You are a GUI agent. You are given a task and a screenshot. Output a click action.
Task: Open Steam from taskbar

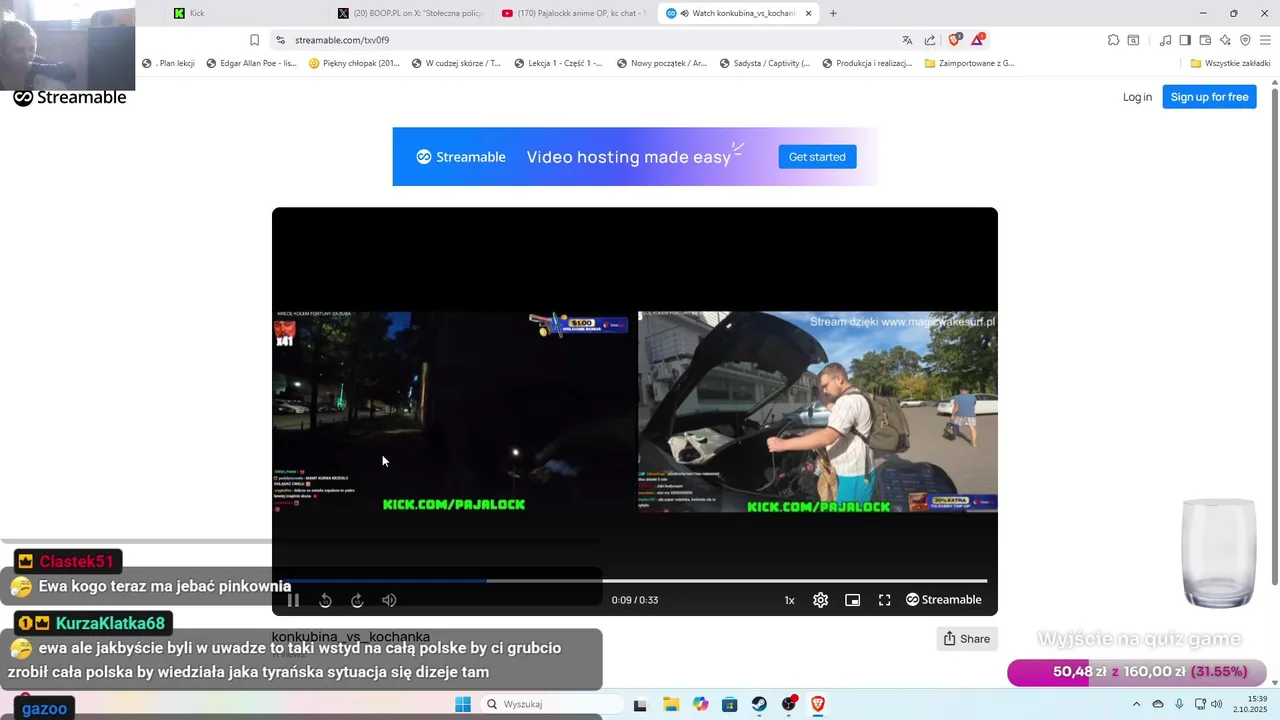coord(759,704)
